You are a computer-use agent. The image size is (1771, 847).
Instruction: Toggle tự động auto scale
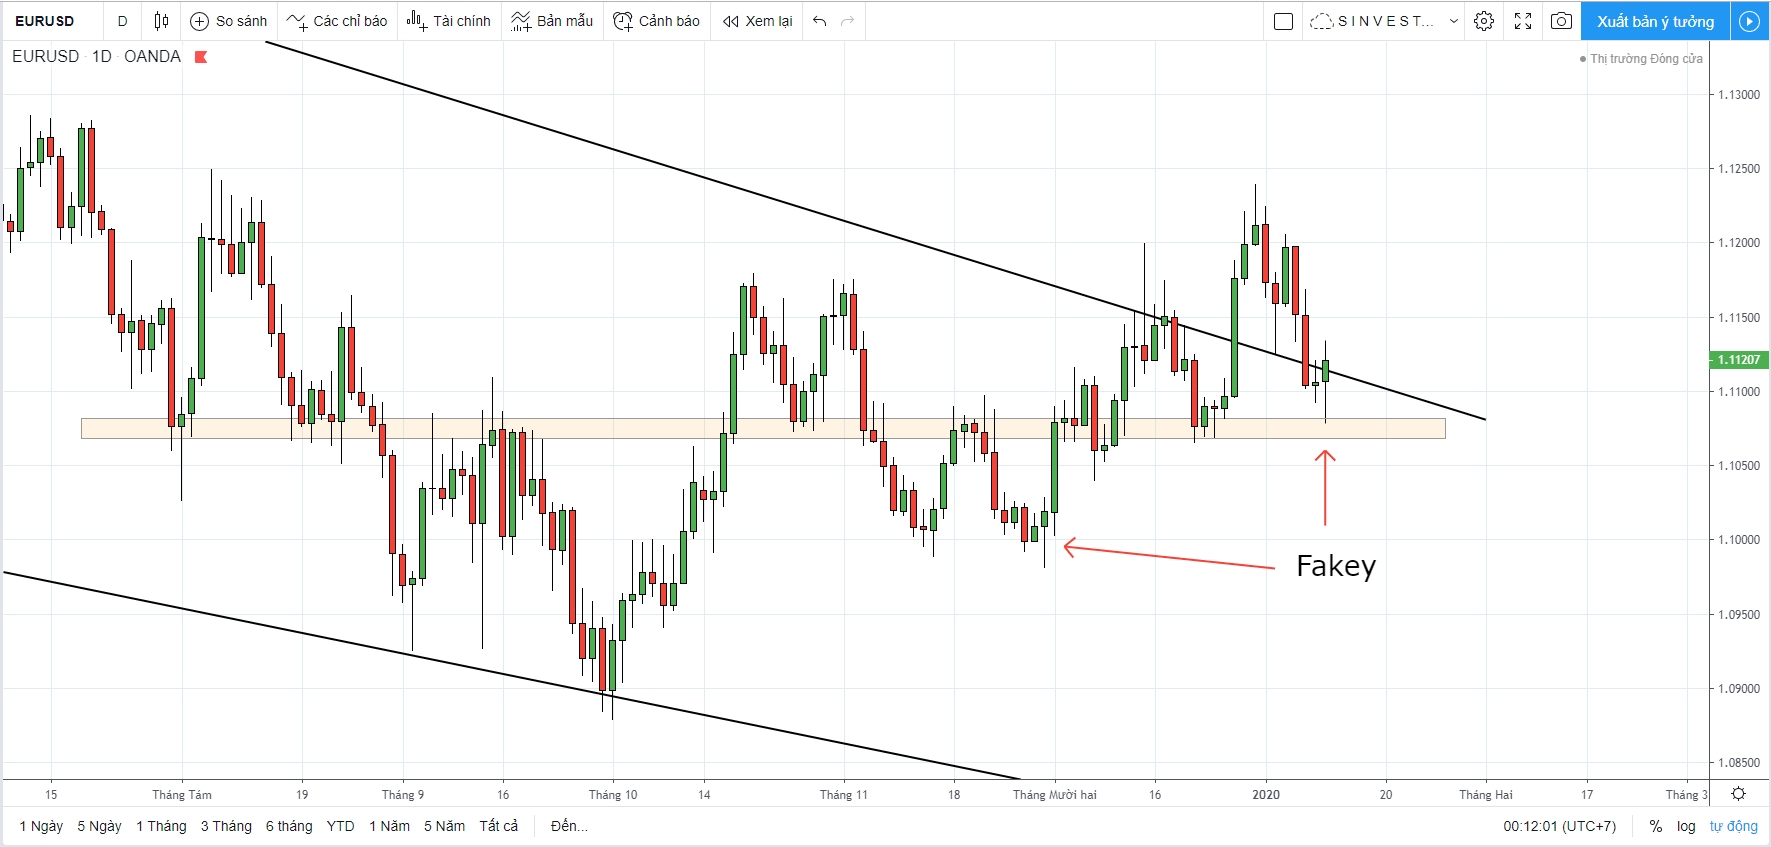[x=1733, y=826]
